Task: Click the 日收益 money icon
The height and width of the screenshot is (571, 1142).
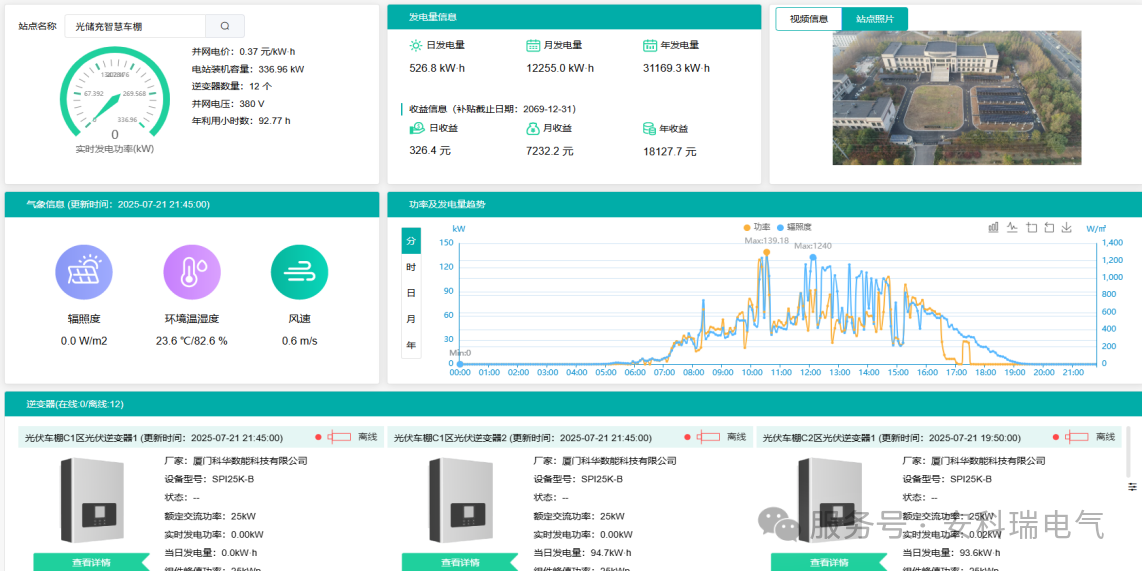Action: point(417,128)
